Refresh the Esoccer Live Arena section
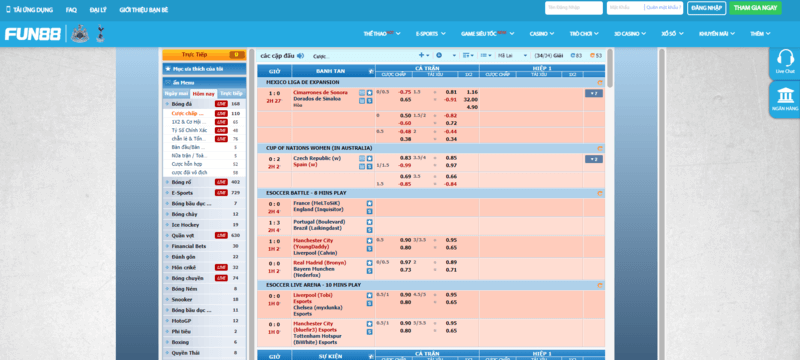800x360 pixels. pyautogui.click(x=600, y=286)
